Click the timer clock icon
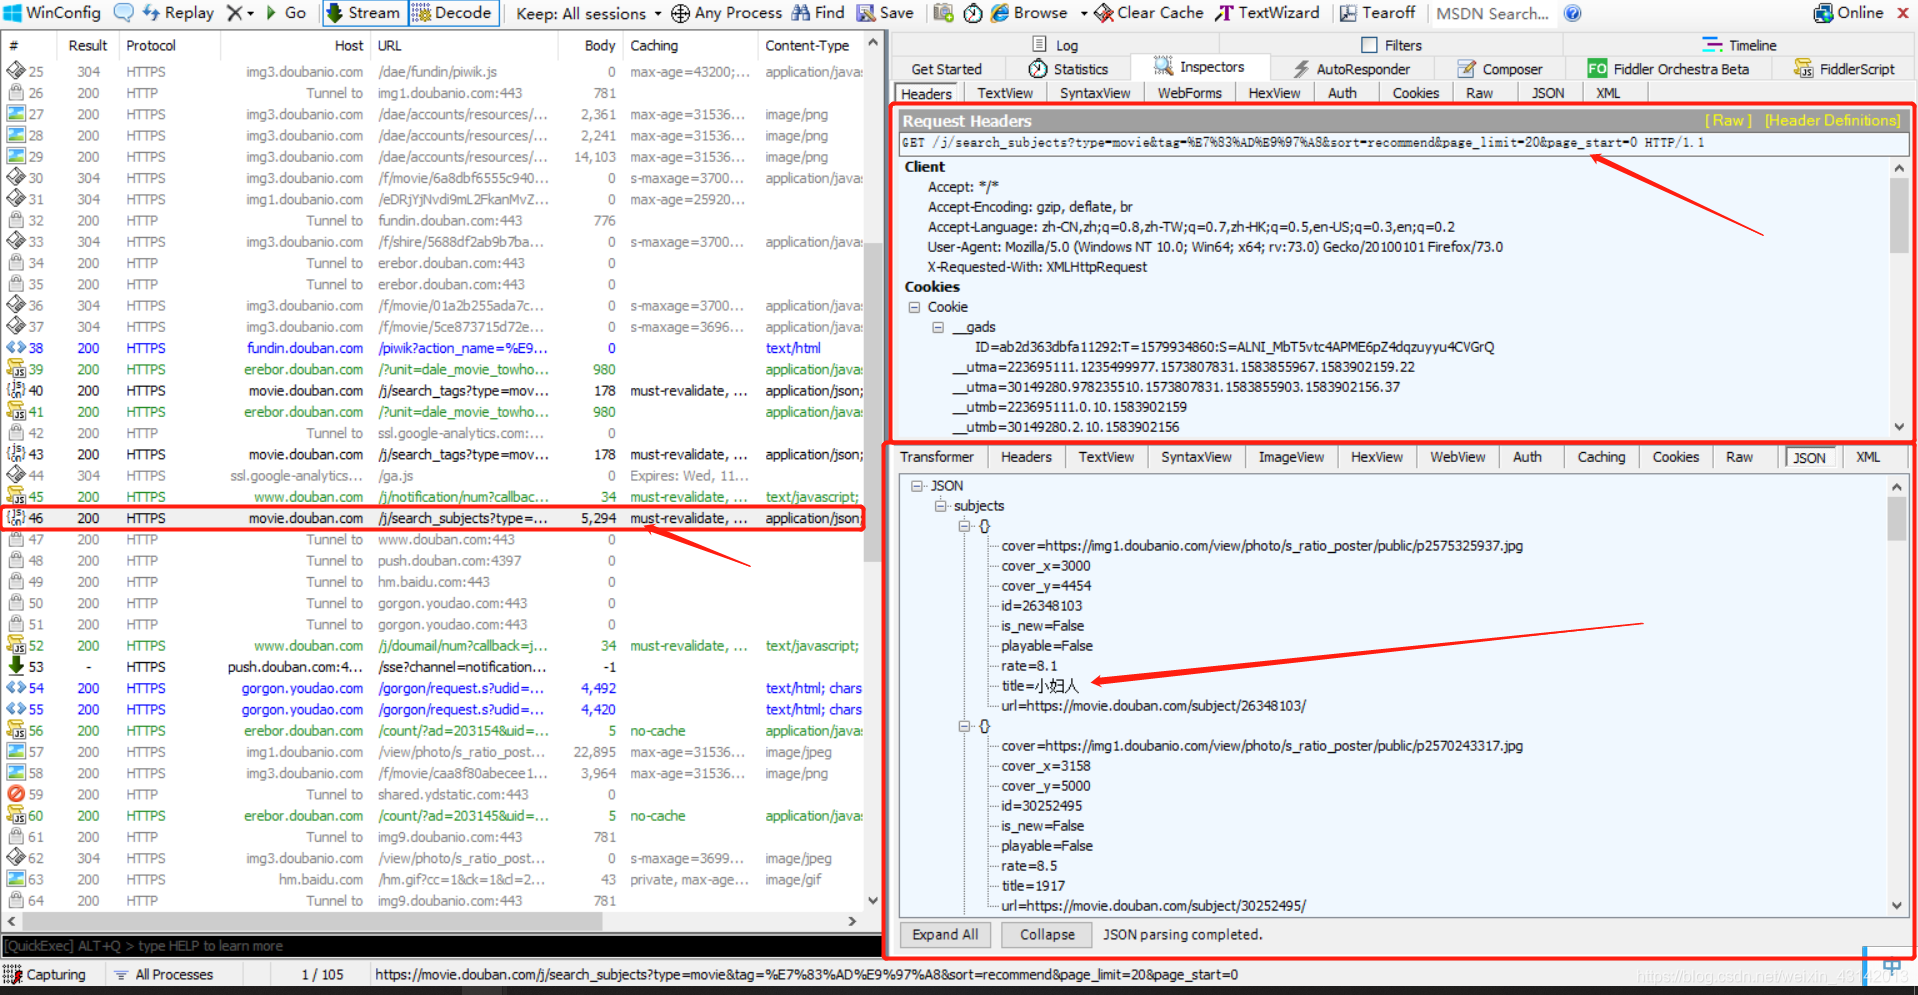Viewport: 1918px width, 995px height. tap(972, 13)
